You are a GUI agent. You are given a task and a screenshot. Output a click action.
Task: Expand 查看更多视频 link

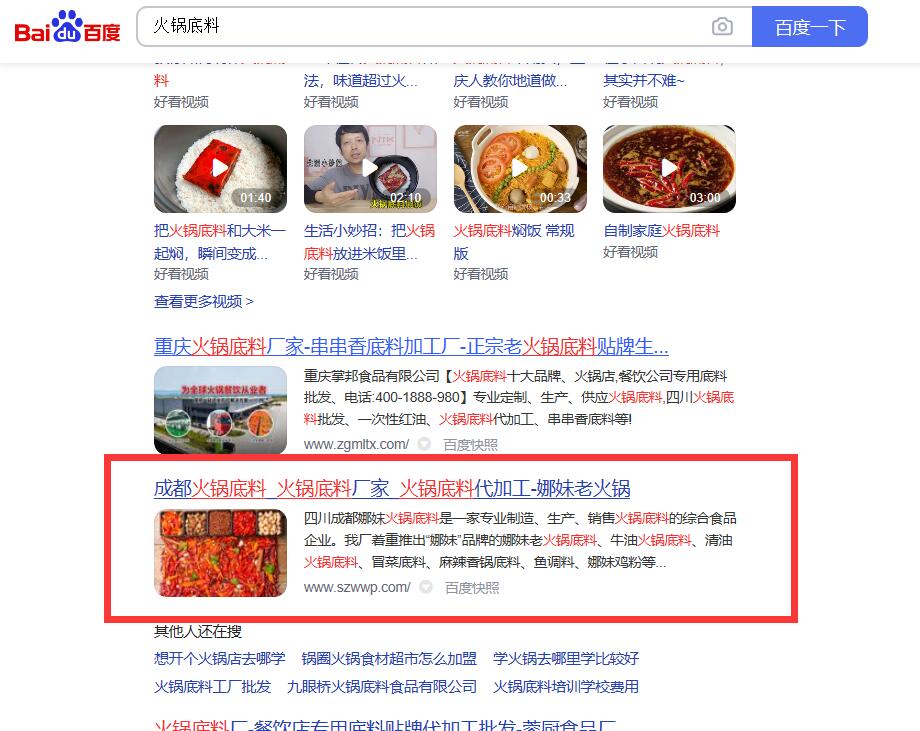tap(204, 302)
